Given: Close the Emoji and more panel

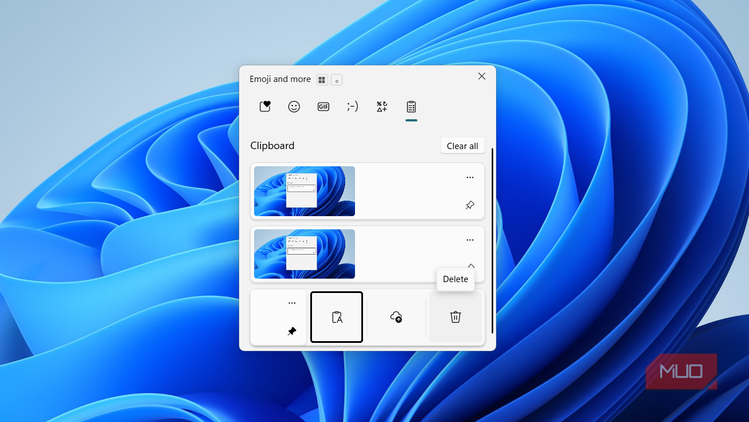Looking at the screenshot, I should click(x=482, y=76).
